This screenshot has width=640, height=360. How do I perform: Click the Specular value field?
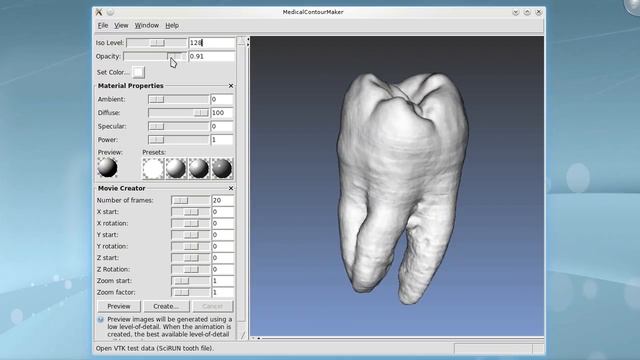coord(222,126)
